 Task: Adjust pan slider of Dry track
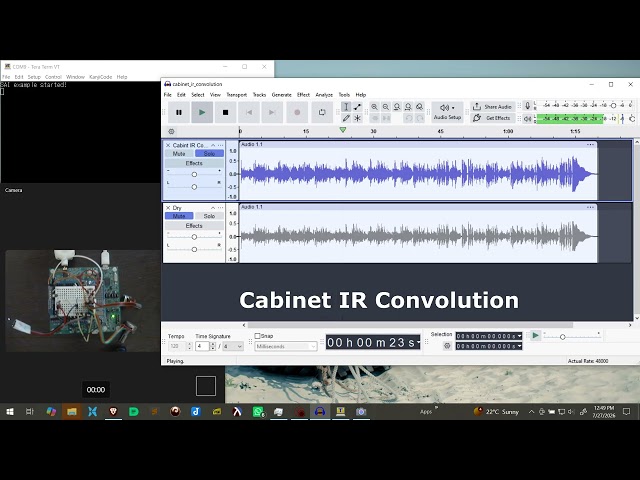pos(194,249)
